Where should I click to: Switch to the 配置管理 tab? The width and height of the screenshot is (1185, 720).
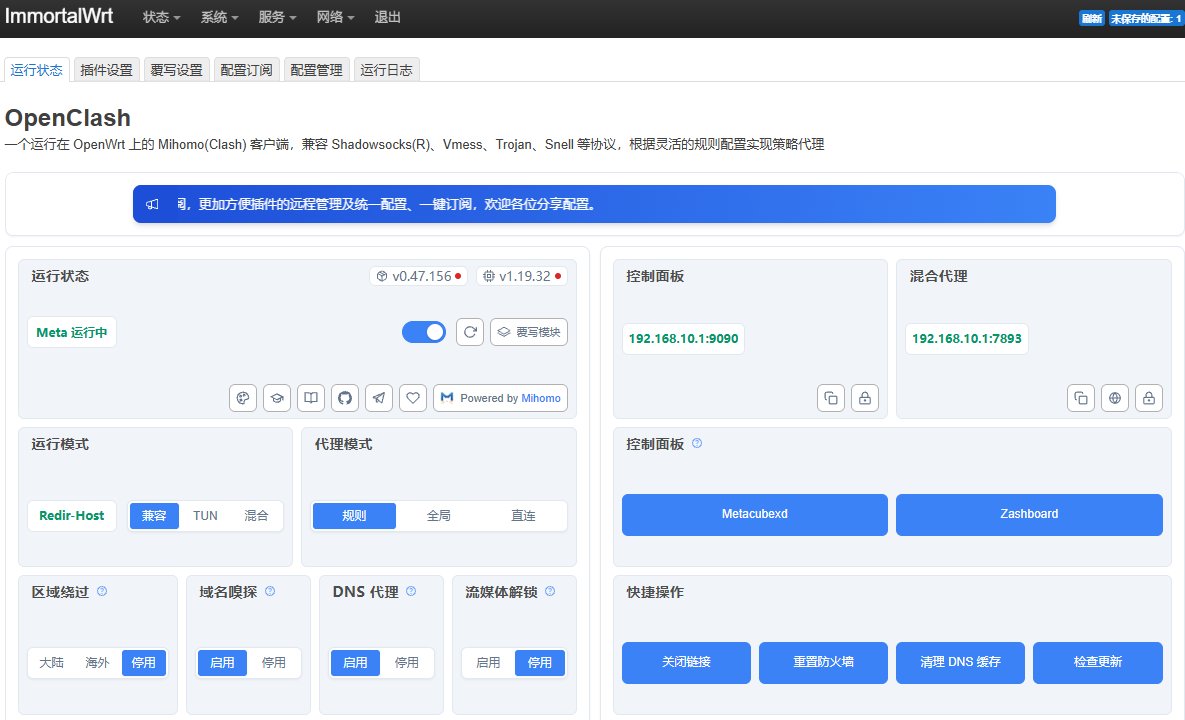click(x=316, y=70)
